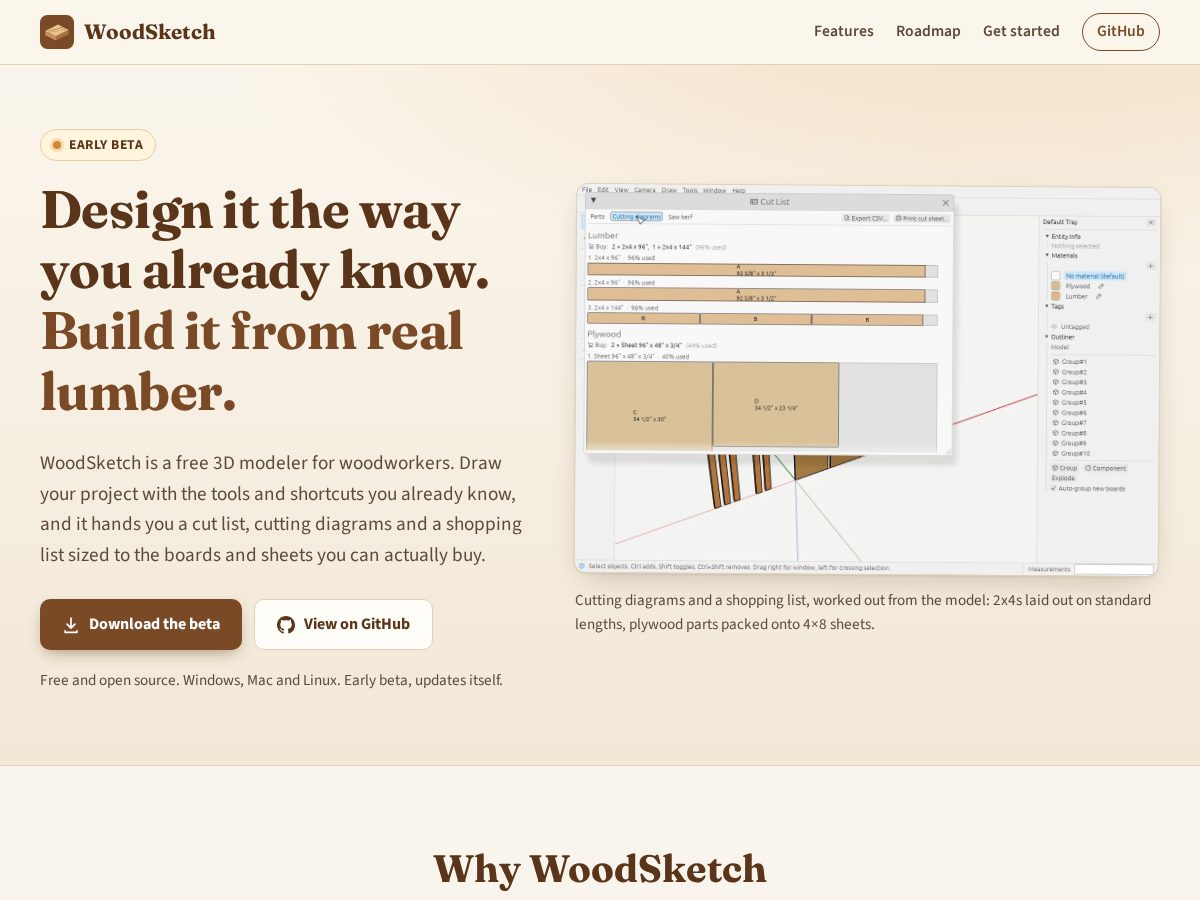The height and width of the screenshot is (900, 1200).
Task: Close the Default Tray panel with its X
Action: 1151,222
